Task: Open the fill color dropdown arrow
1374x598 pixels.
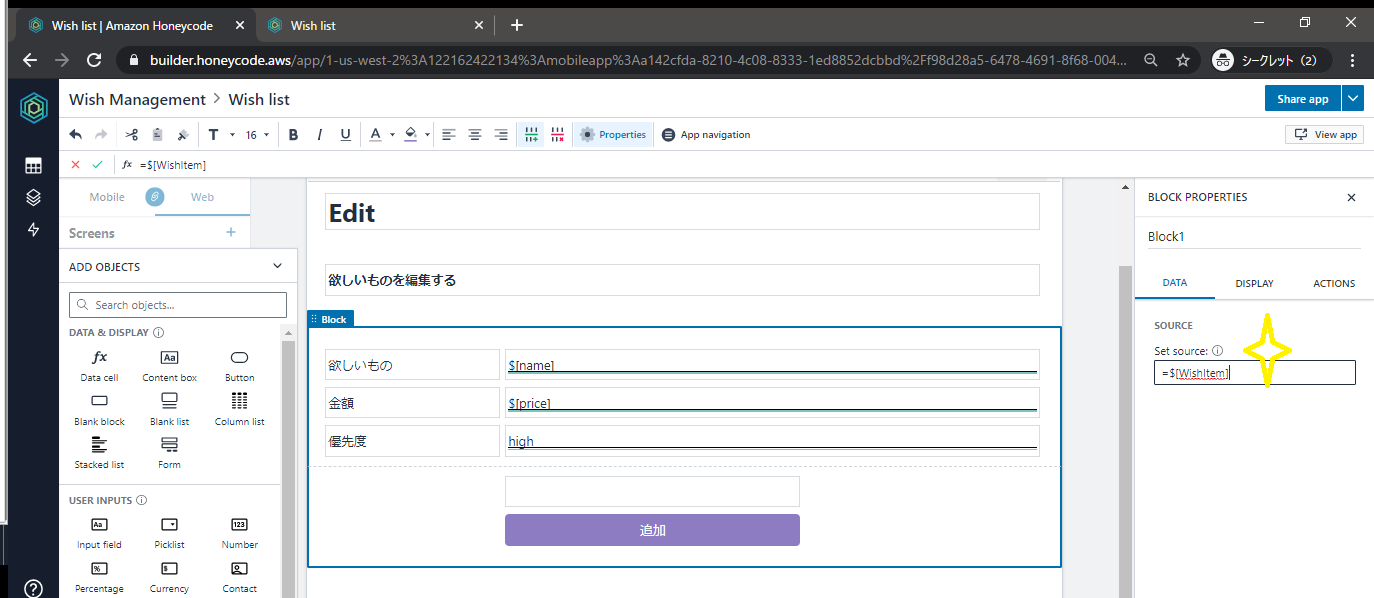Action: tap(428, 134)
